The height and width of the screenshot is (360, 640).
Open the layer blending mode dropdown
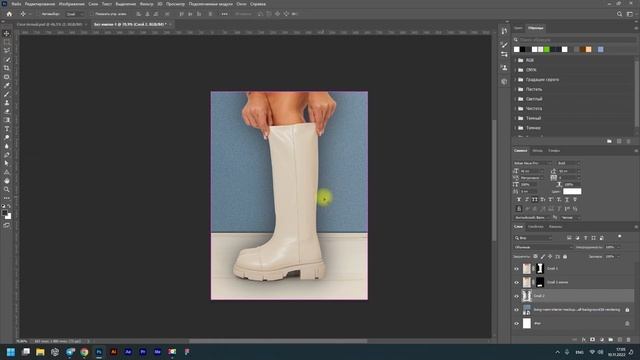(x=543, y=247)
